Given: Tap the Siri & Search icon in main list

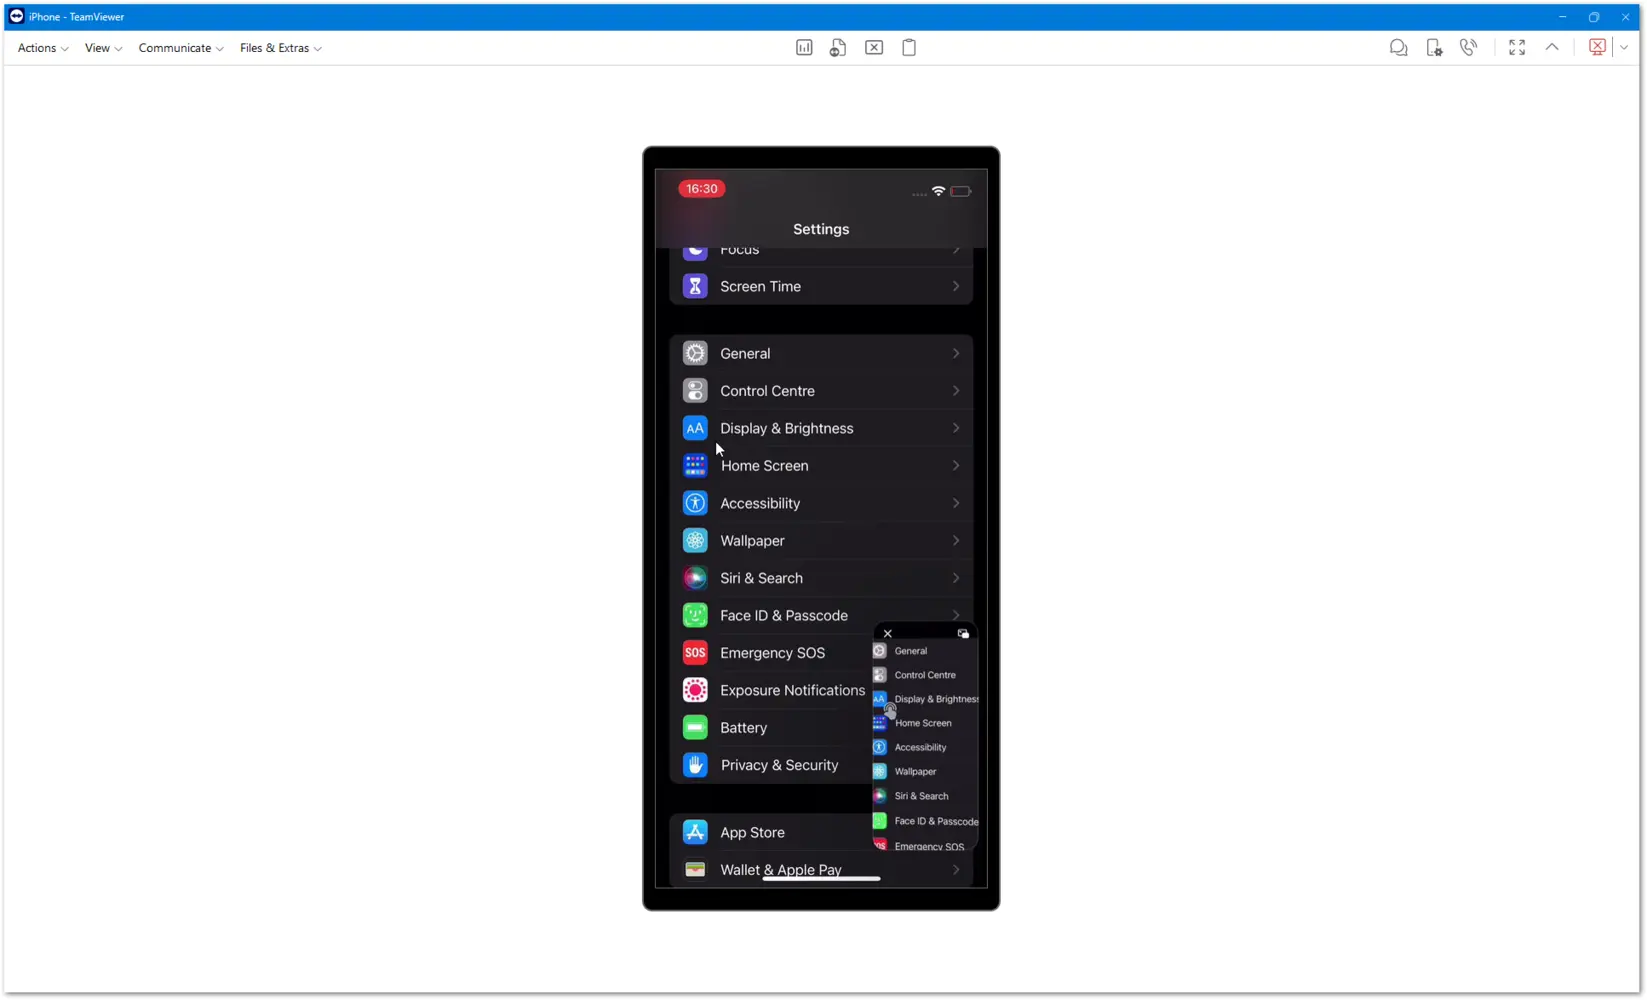Looking at the screenshot, I should point(695,578).
